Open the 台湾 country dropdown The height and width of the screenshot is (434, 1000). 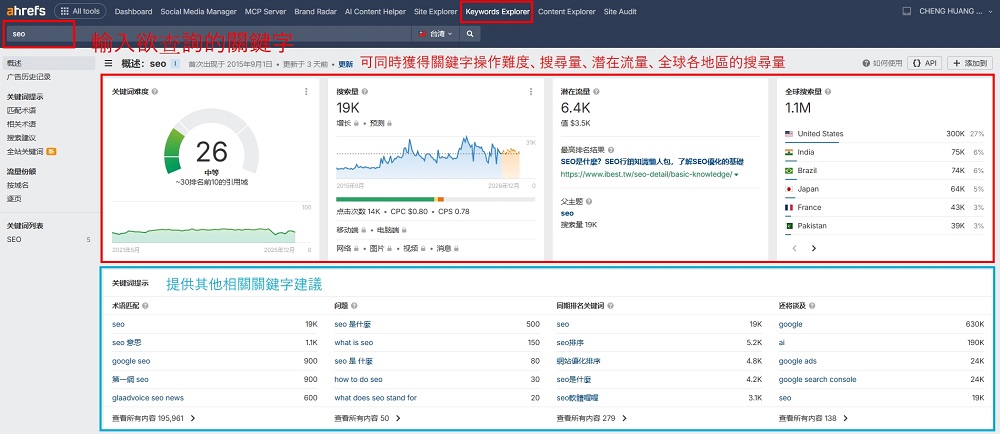436,34
